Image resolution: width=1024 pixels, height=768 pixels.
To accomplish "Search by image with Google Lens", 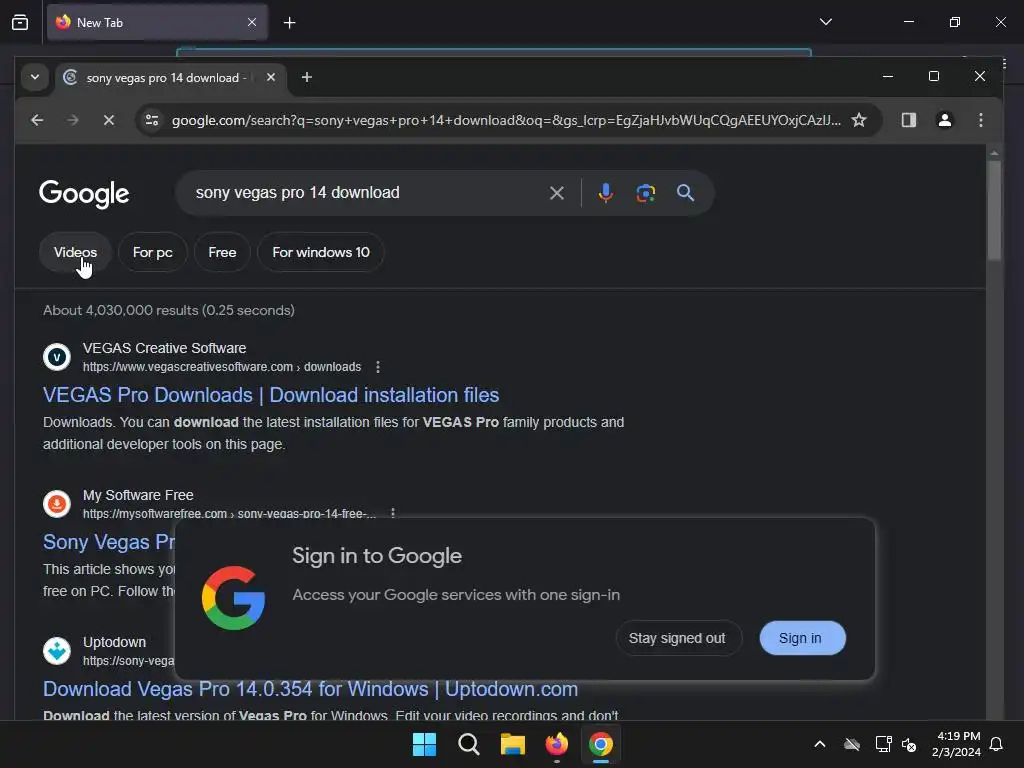I will (645, 193).
